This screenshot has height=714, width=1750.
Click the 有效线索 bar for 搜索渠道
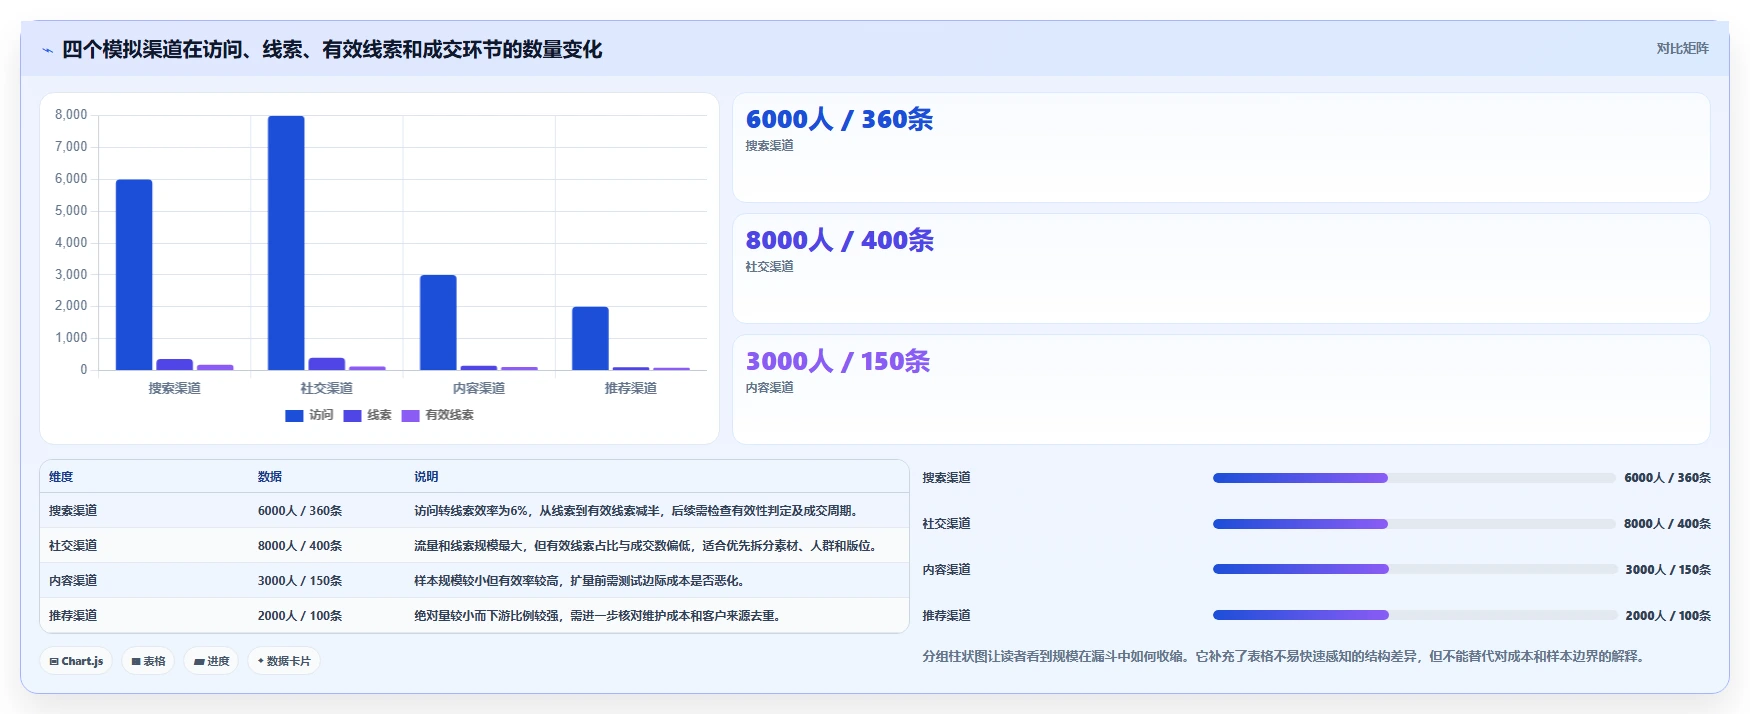coord(215,367)
